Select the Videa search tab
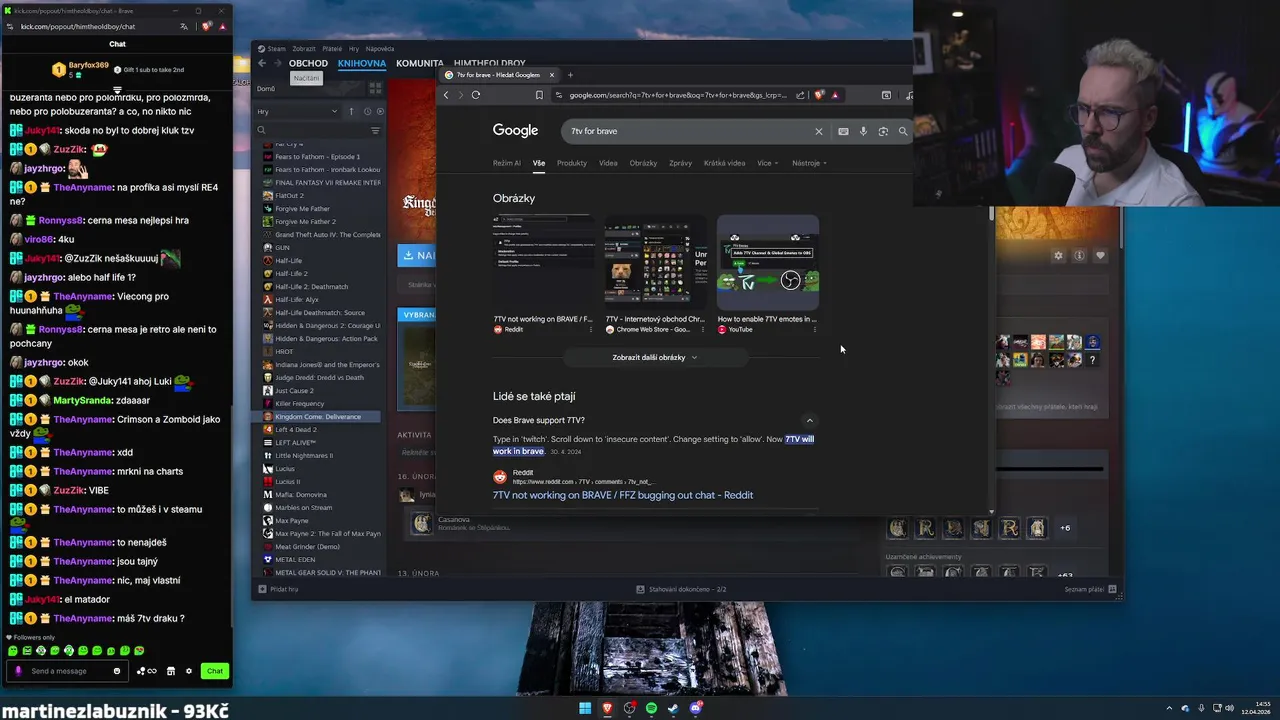 (608, 163)
